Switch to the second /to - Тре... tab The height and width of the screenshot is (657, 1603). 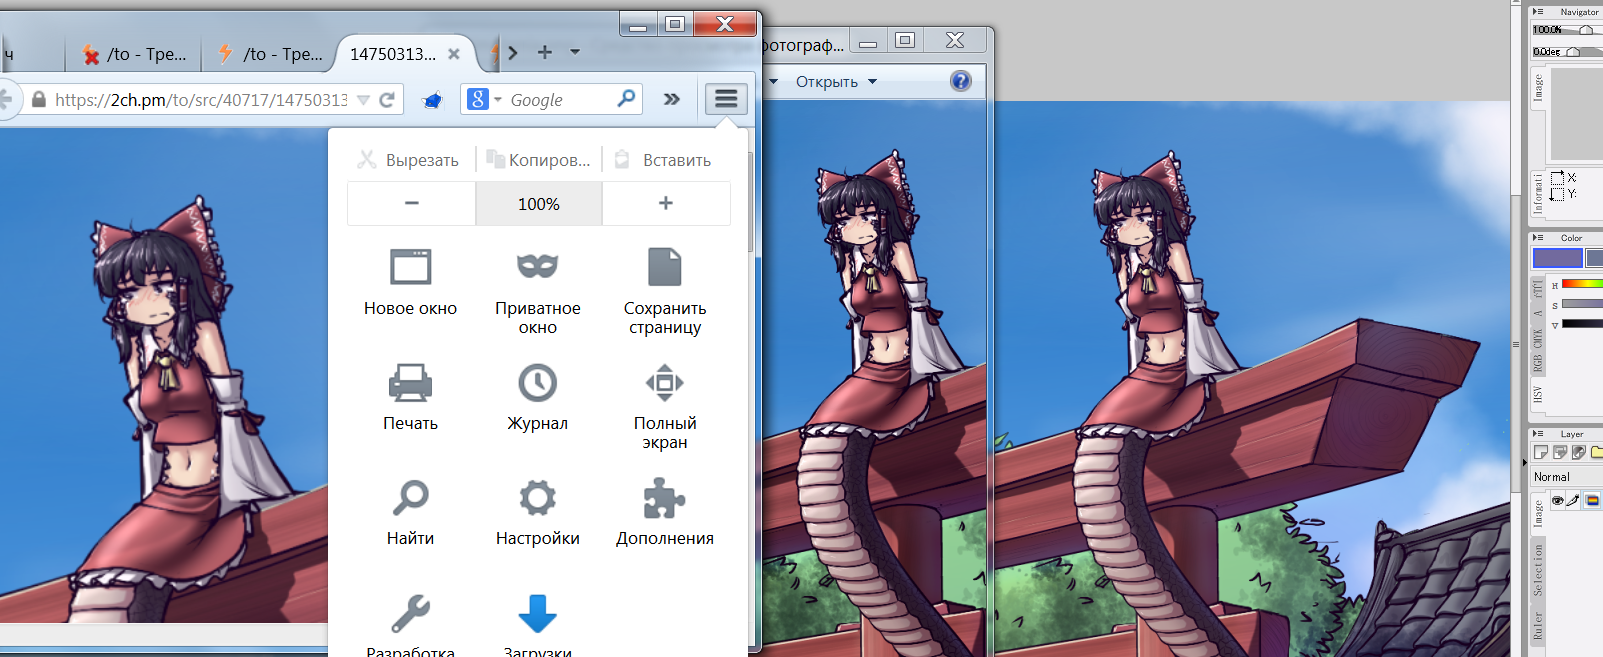coord(271,54)
